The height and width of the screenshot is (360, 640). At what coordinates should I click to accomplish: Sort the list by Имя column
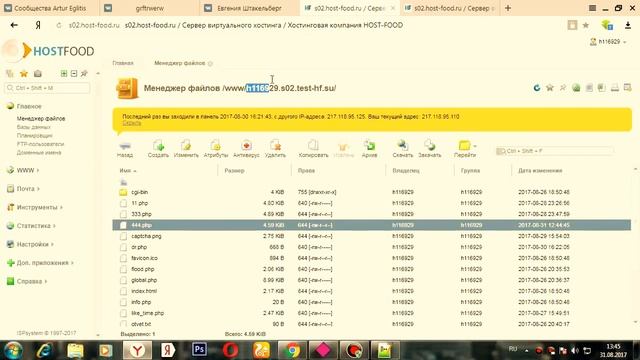pos(128,171)
